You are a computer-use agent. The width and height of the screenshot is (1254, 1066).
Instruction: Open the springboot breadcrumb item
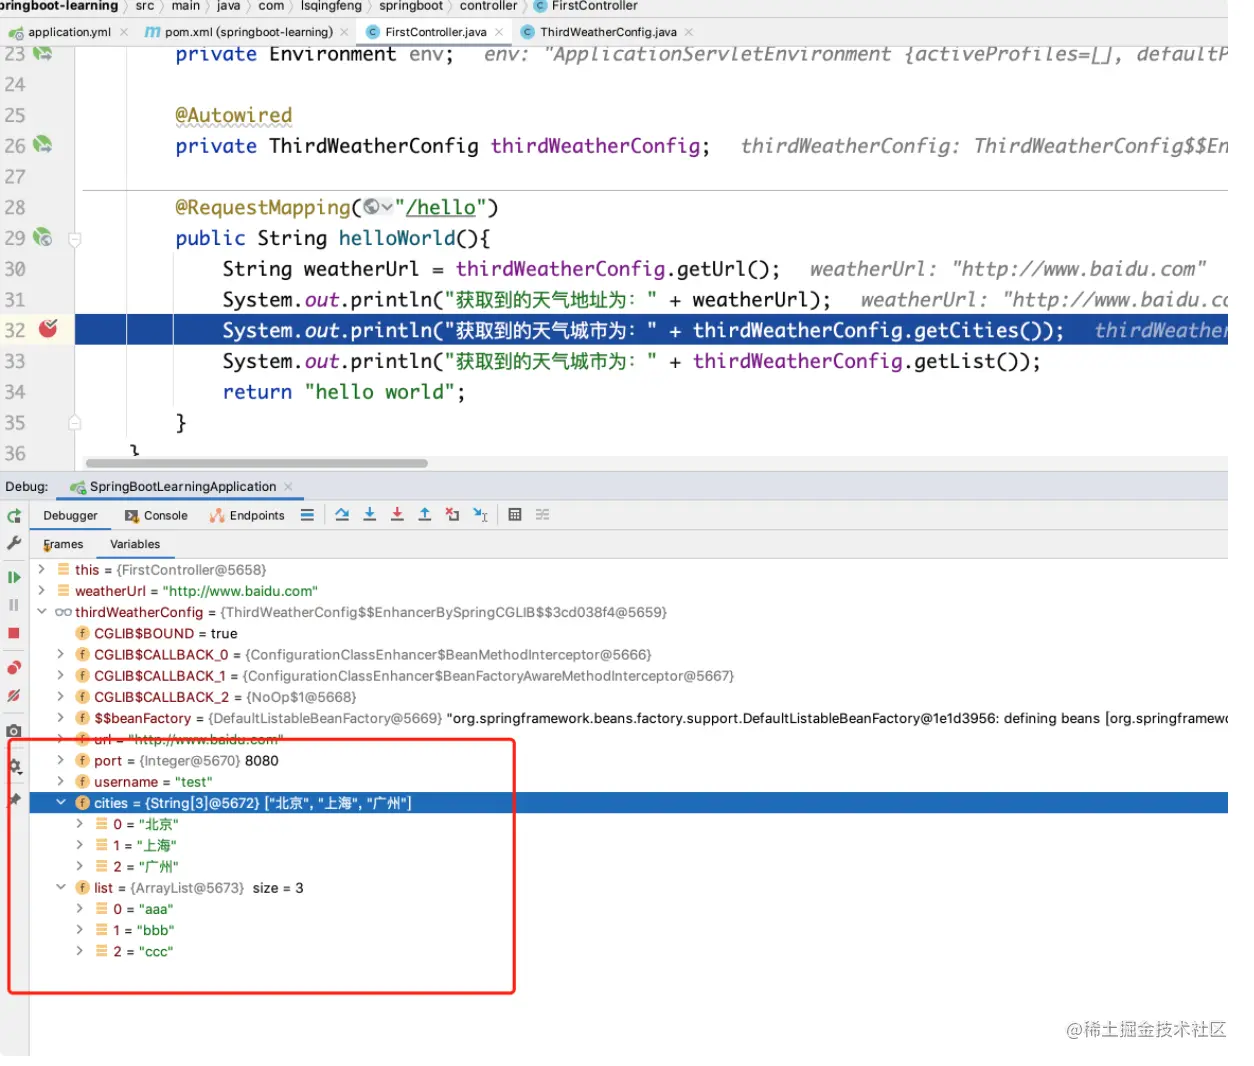412,6
